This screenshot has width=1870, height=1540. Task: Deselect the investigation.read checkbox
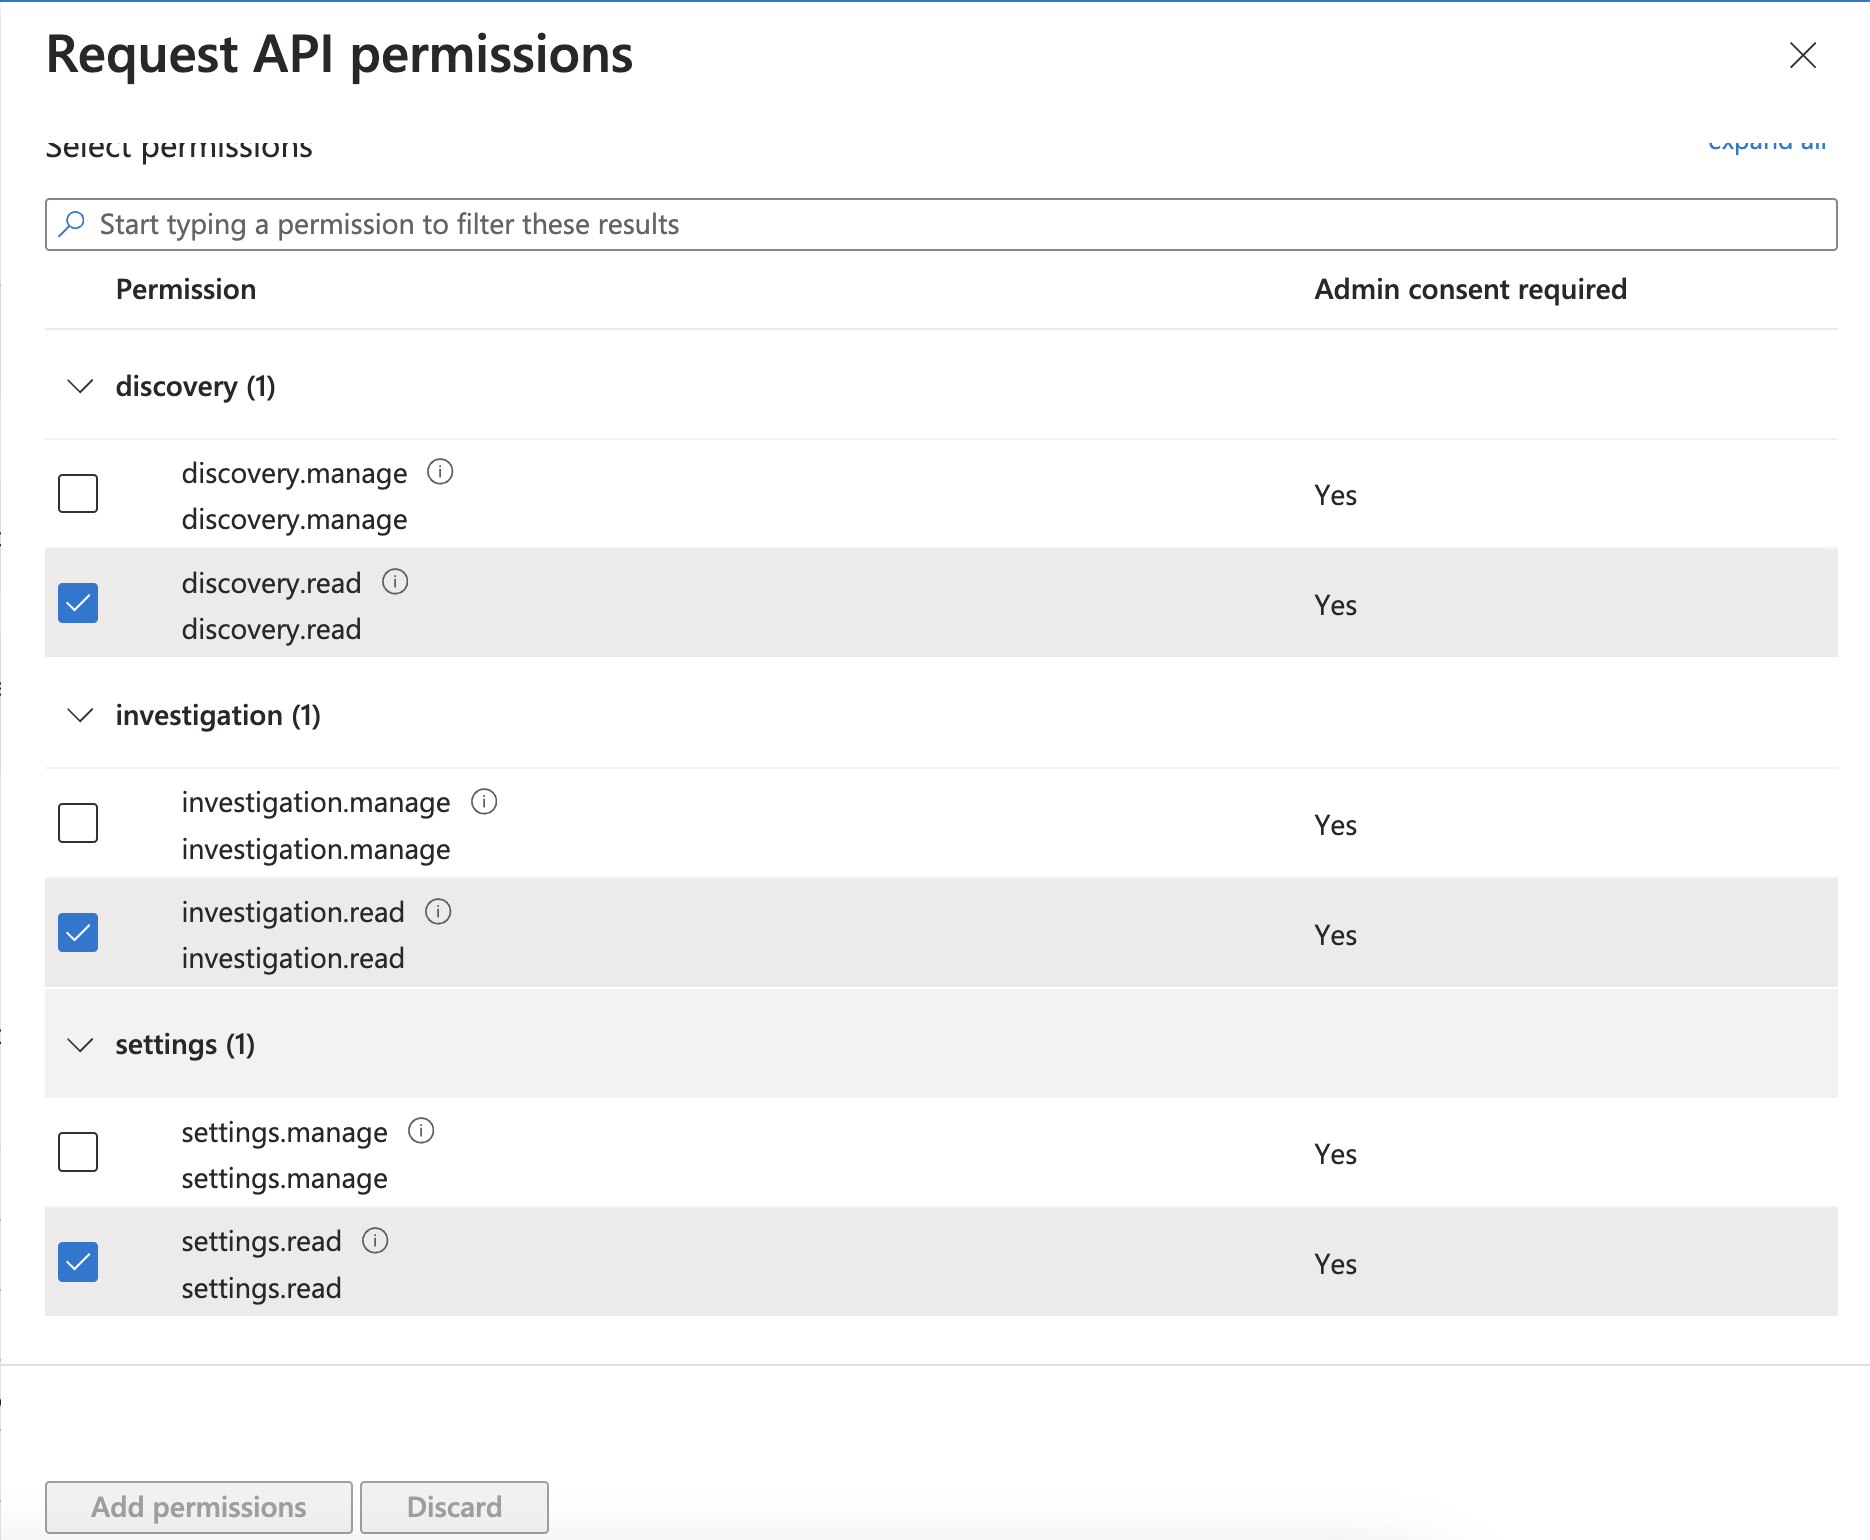(x=78, y=933)
